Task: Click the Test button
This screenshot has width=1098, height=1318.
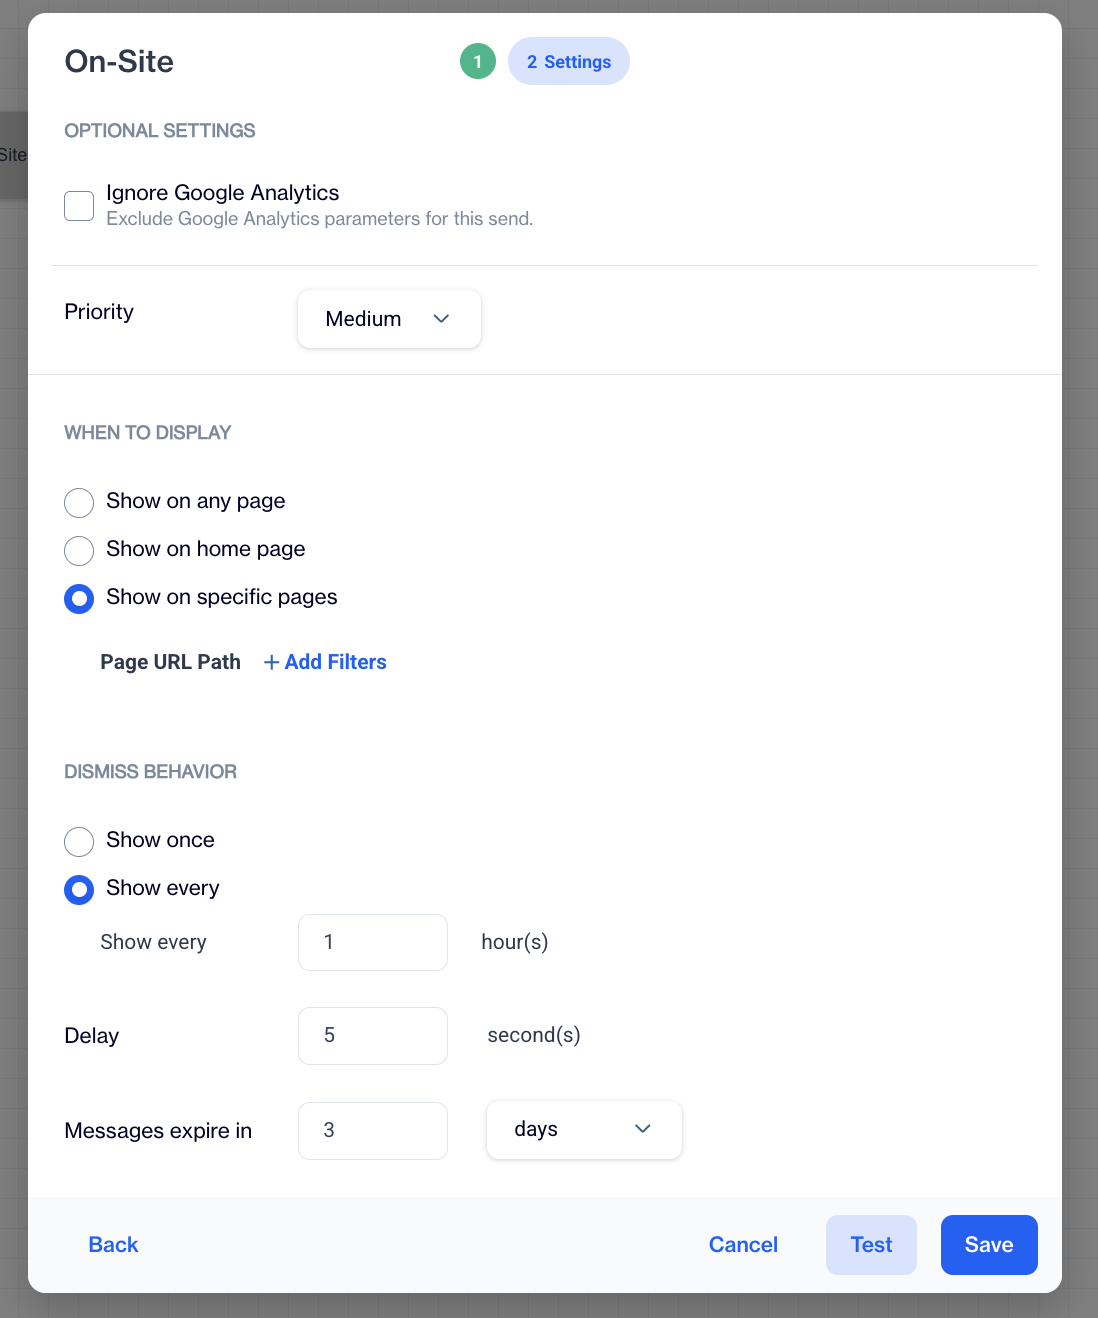Action: 871,1245
